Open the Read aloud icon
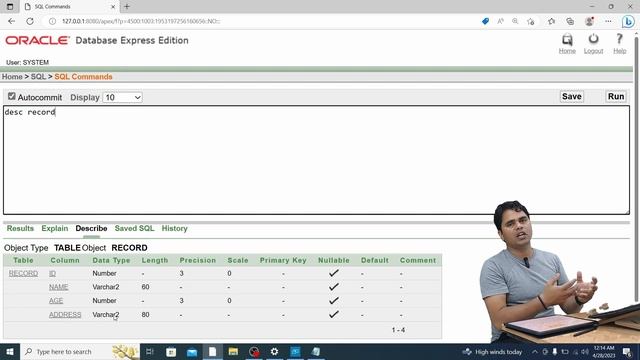This screenshot has width=640, height=360. point(500,21)
